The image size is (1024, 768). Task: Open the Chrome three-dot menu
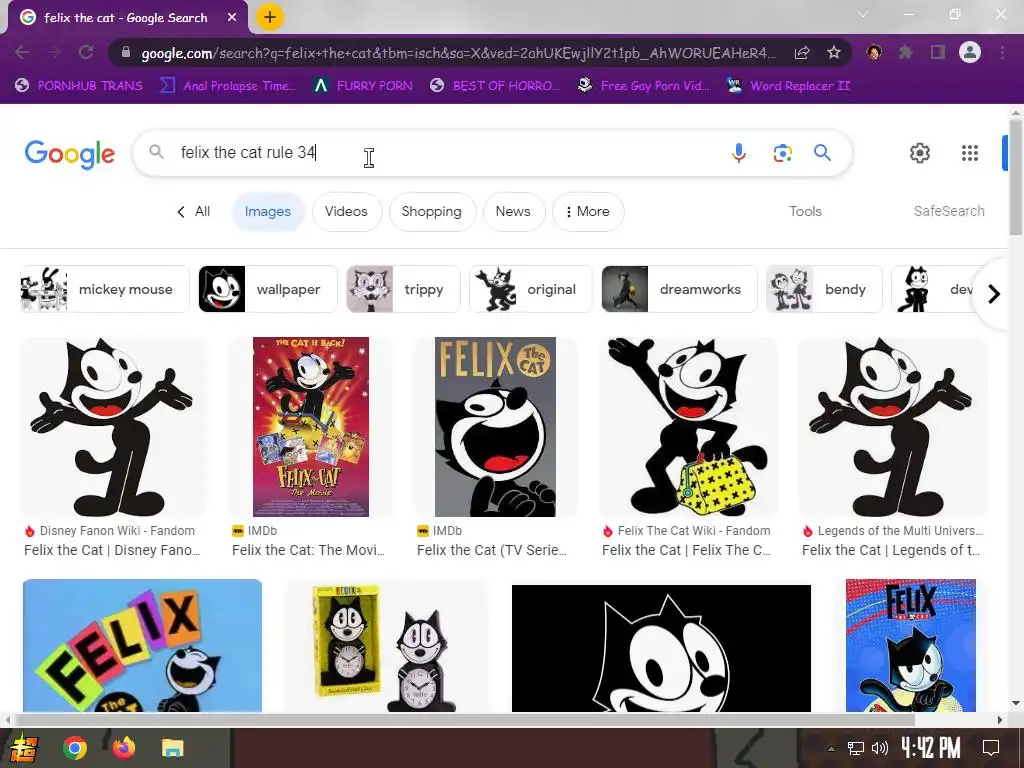(1002, 53)
